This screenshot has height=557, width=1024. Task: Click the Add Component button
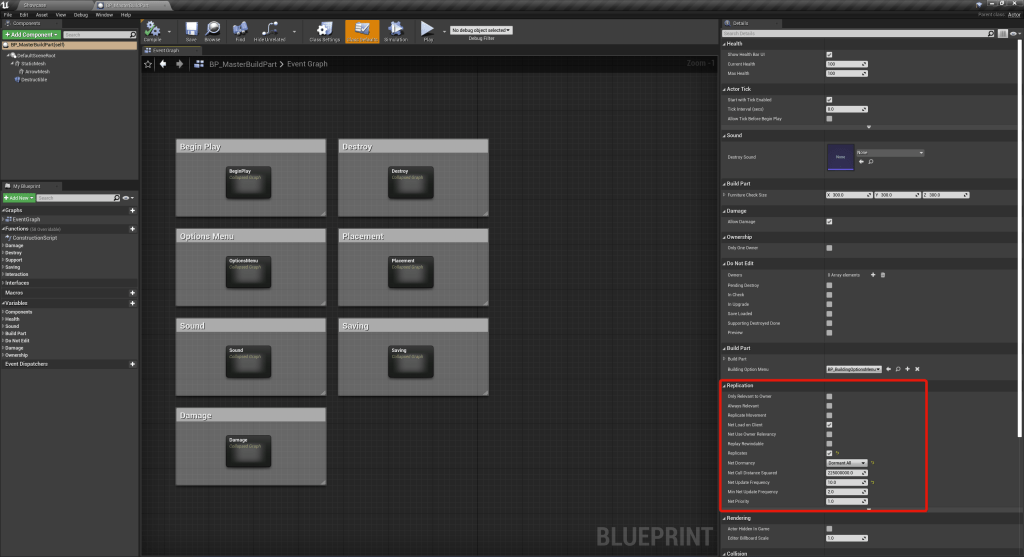(x=31, y=34)
